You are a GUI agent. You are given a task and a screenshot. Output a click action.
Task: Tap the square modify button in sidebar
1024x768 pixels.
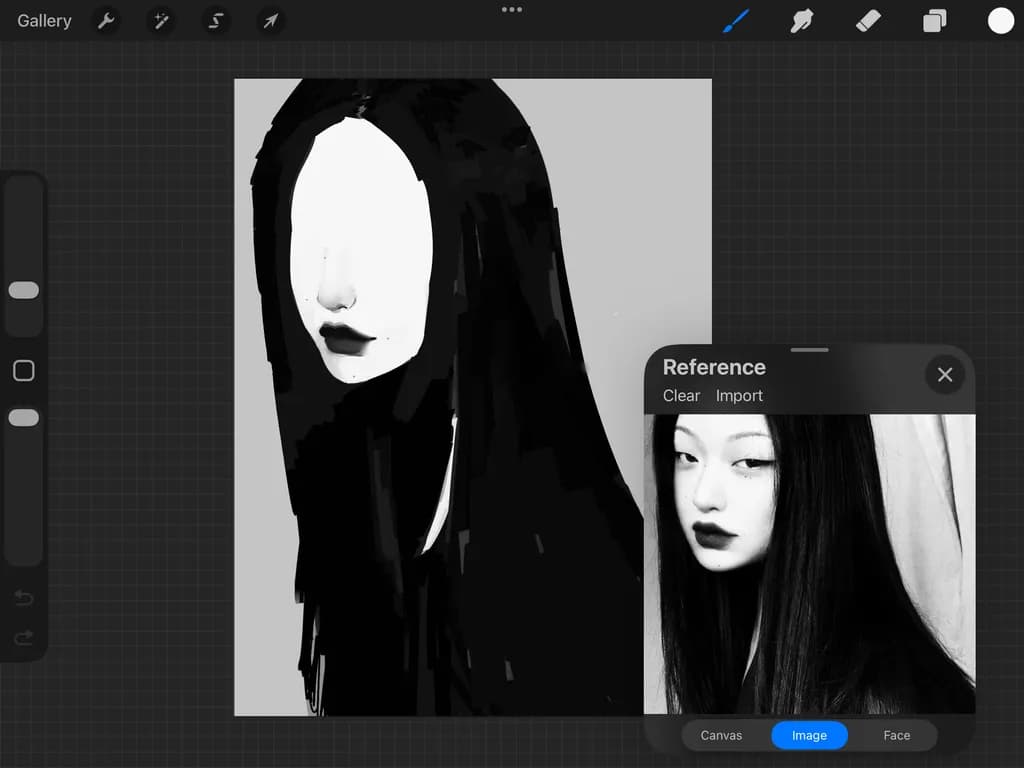tap(24, 370)
